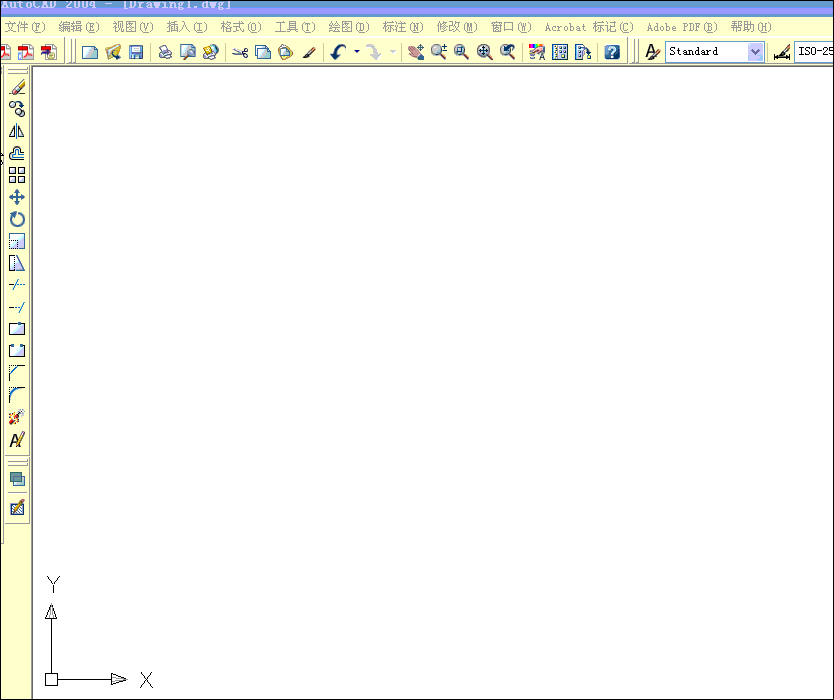
Task: Expand the Undo history dropdown arrow
Action: click(x=357, y=52)
